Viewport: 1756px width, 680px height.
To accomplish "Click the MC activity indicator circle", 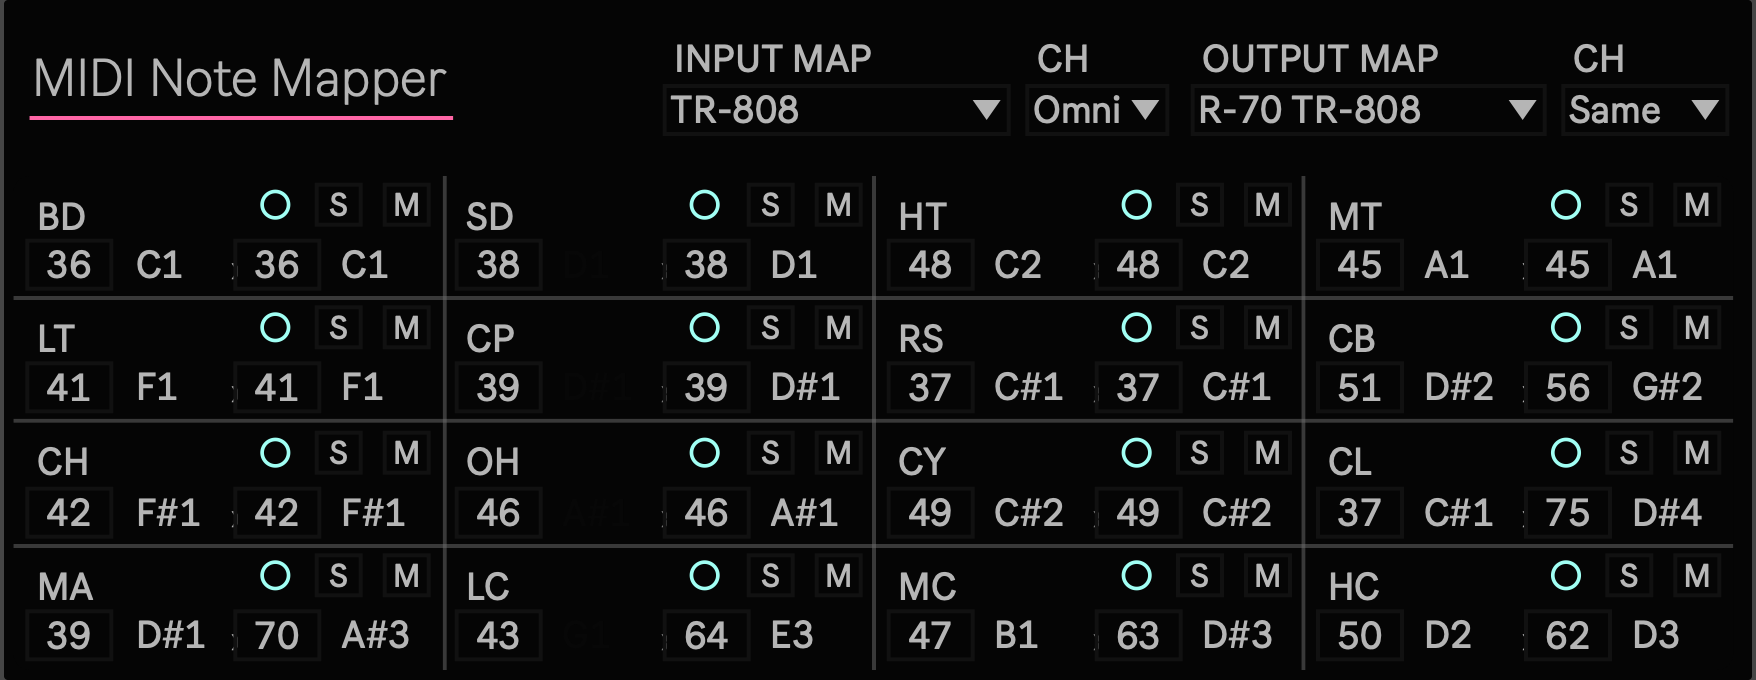I will (1136, 575).
